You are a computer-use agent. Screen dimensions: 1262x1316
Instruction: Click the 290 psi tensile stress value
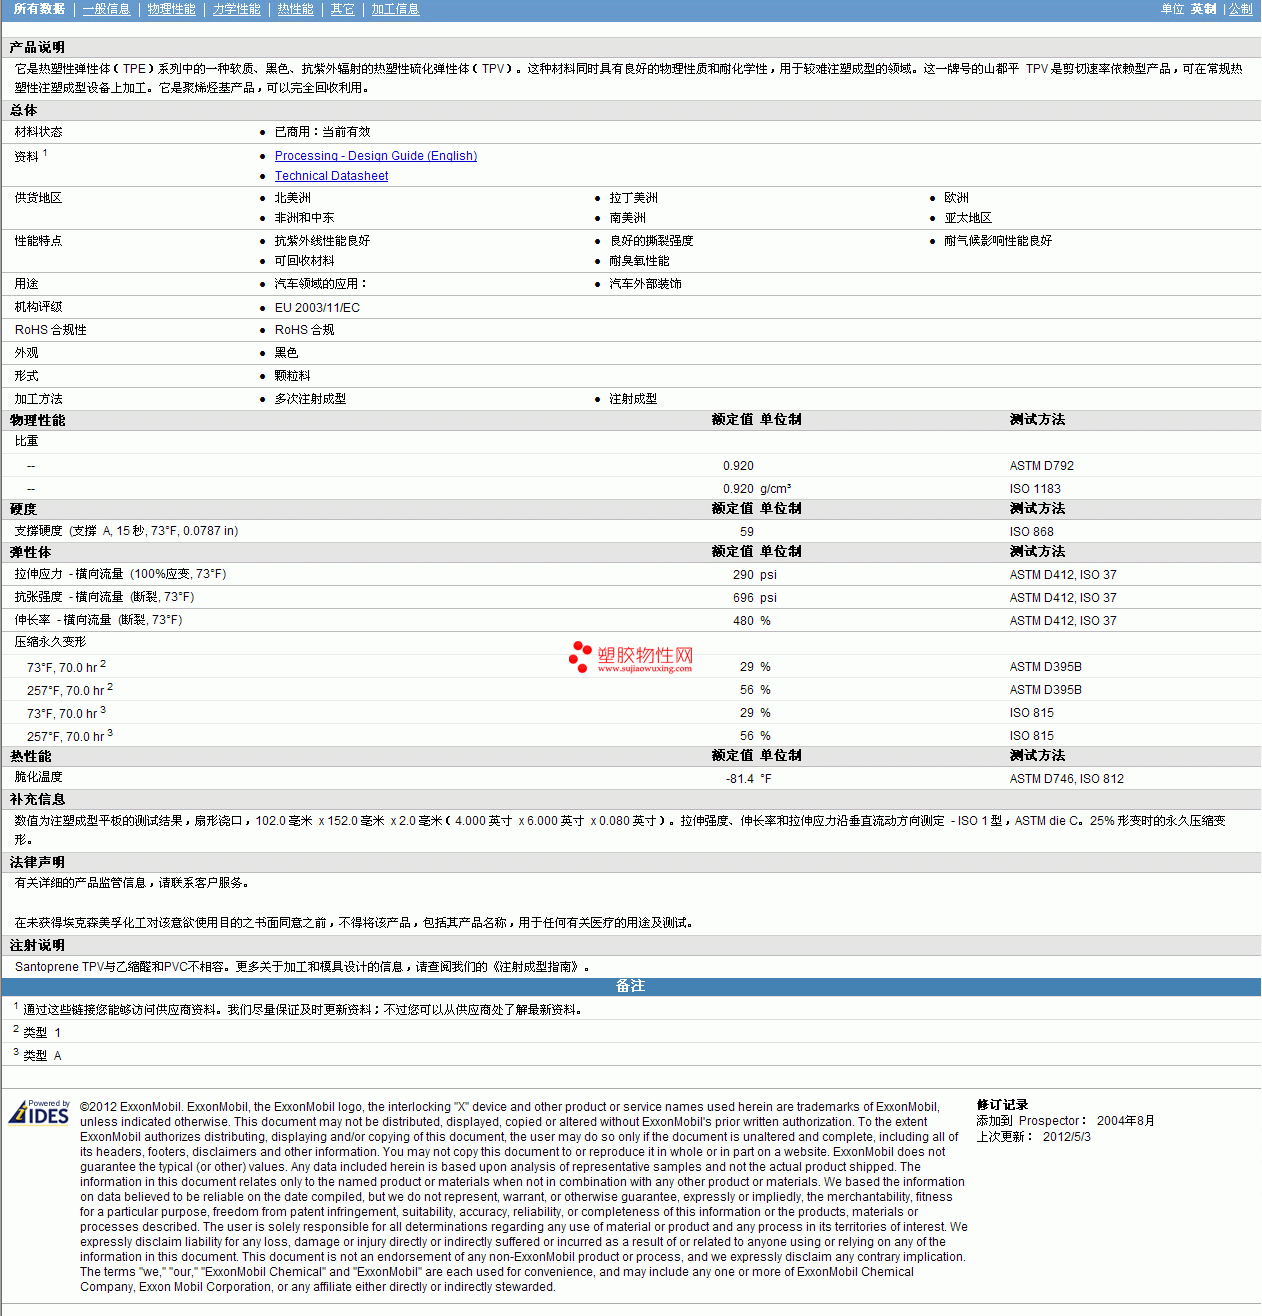tap(754, 575)
